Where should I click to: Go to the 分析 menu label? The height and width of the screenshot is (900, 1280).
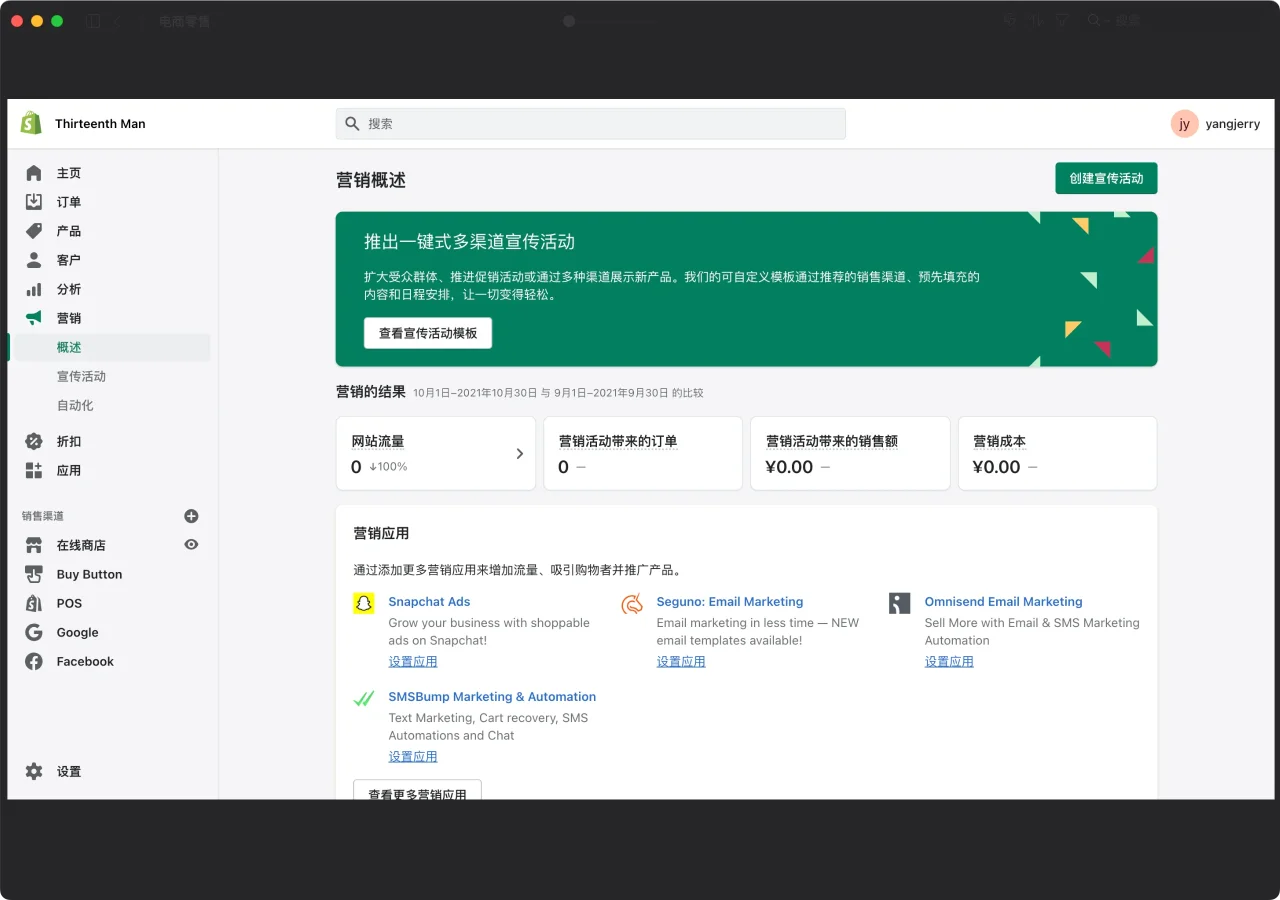click(69, 289)
